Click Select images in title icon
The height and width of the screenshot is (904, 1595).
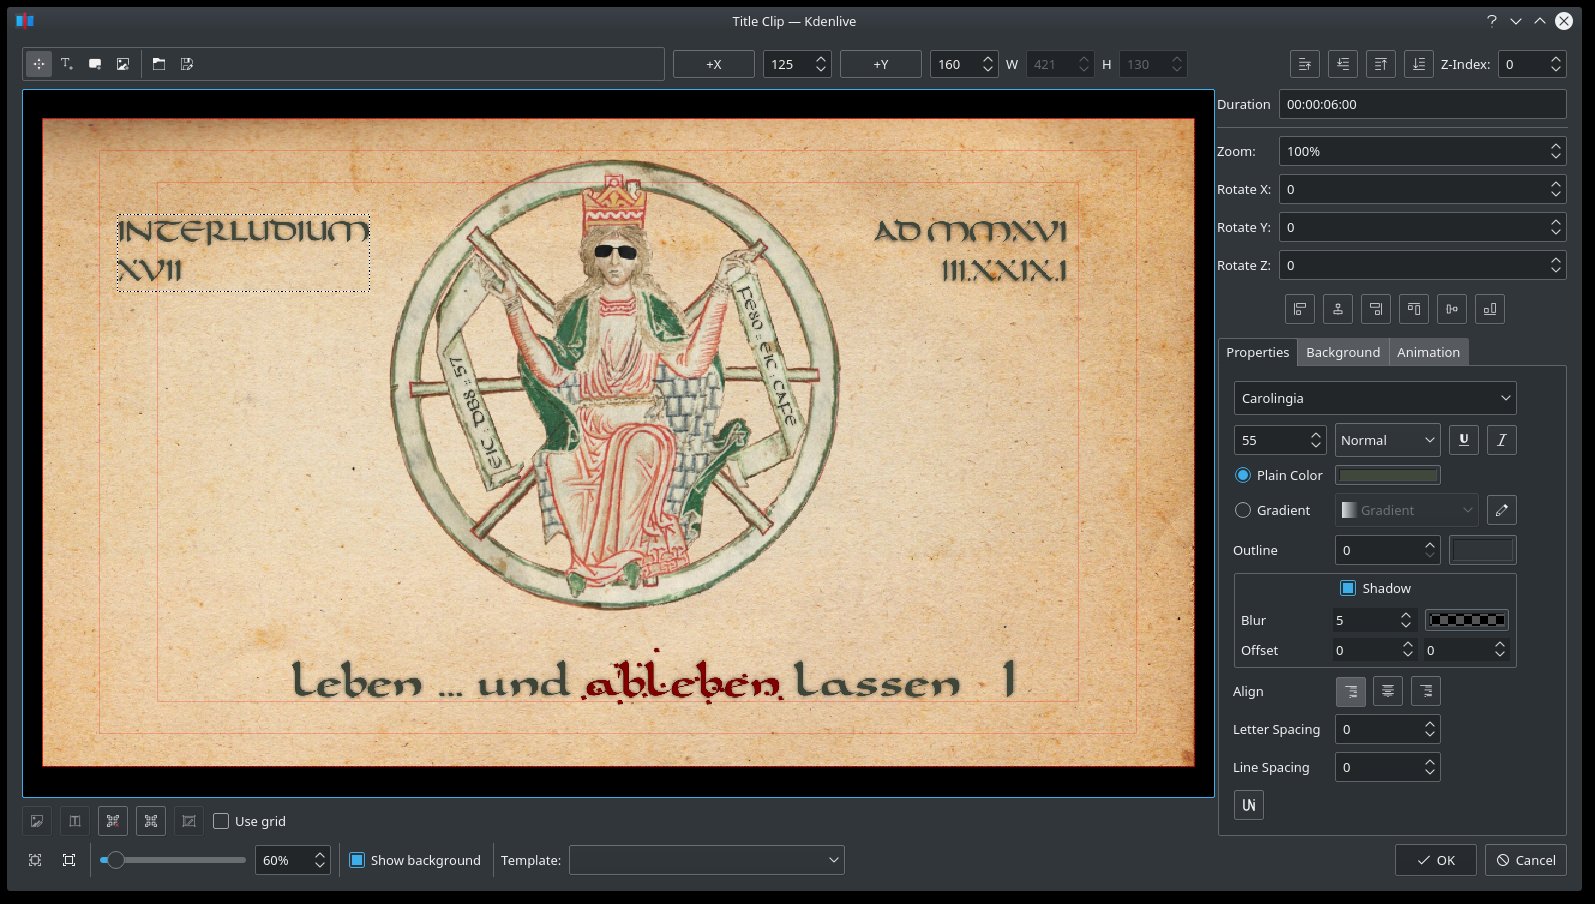click(37, 821)
